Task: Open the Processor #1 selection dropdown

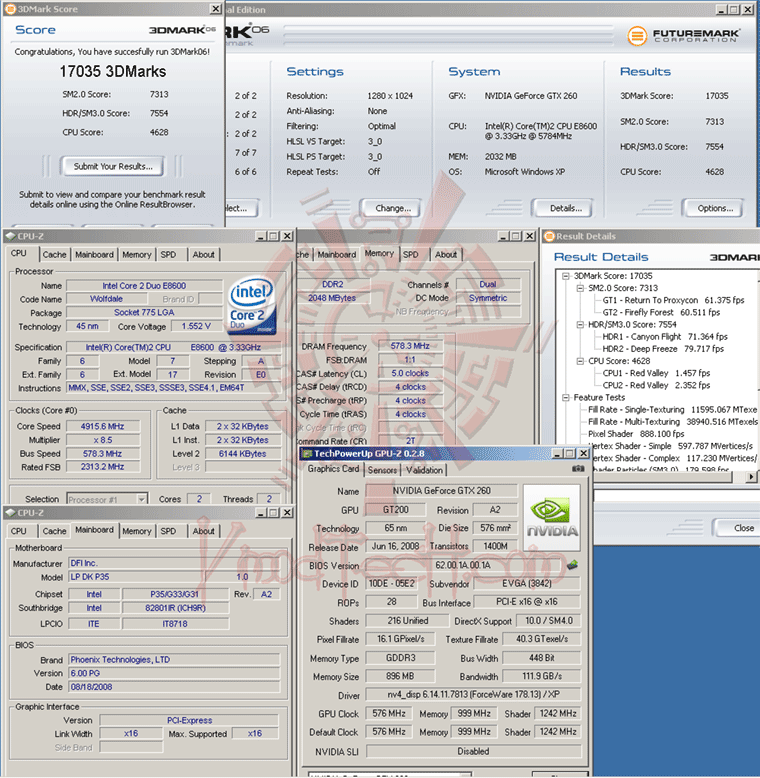Action: pos(142,499)
